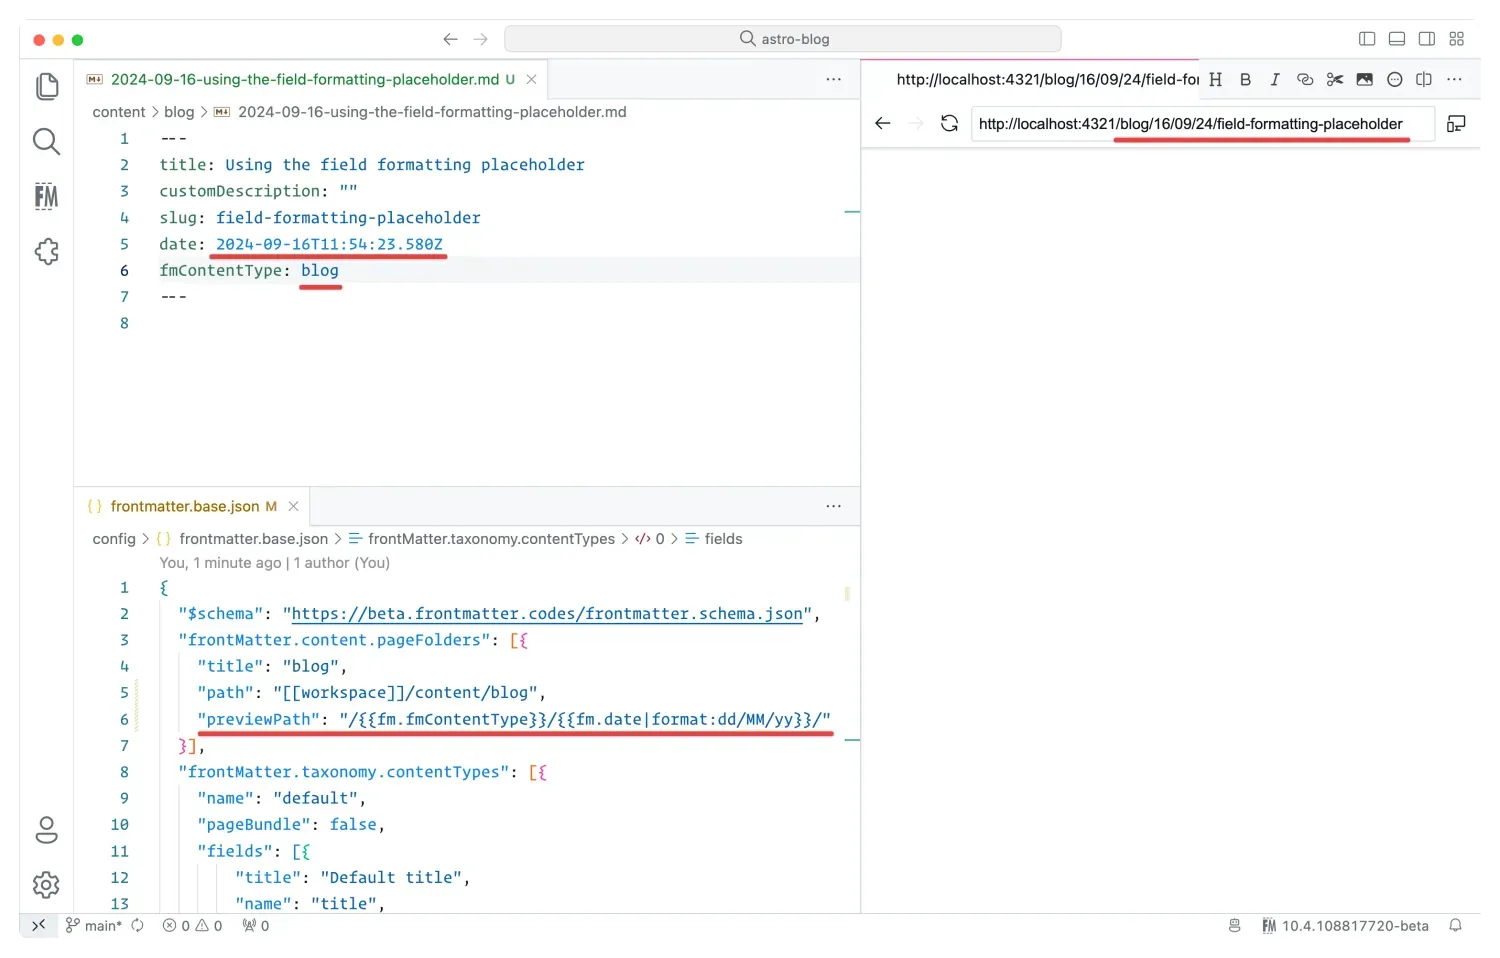
Task: Click the previewPath line in JSON
Action: click(x=514, y=720)
